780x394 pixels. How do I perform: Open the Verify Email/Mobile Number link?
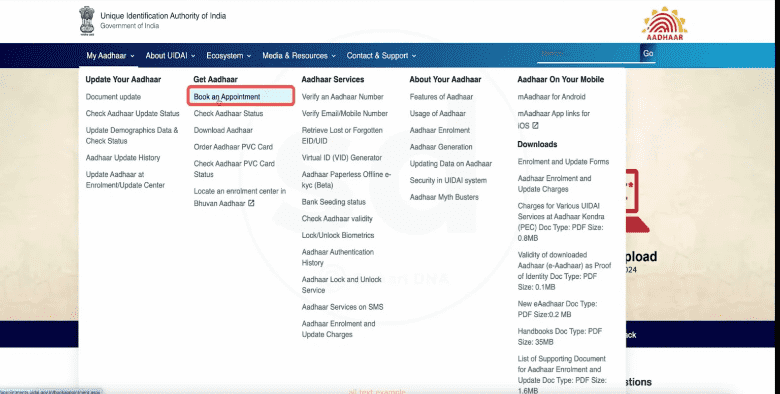(x=344, y=113)
